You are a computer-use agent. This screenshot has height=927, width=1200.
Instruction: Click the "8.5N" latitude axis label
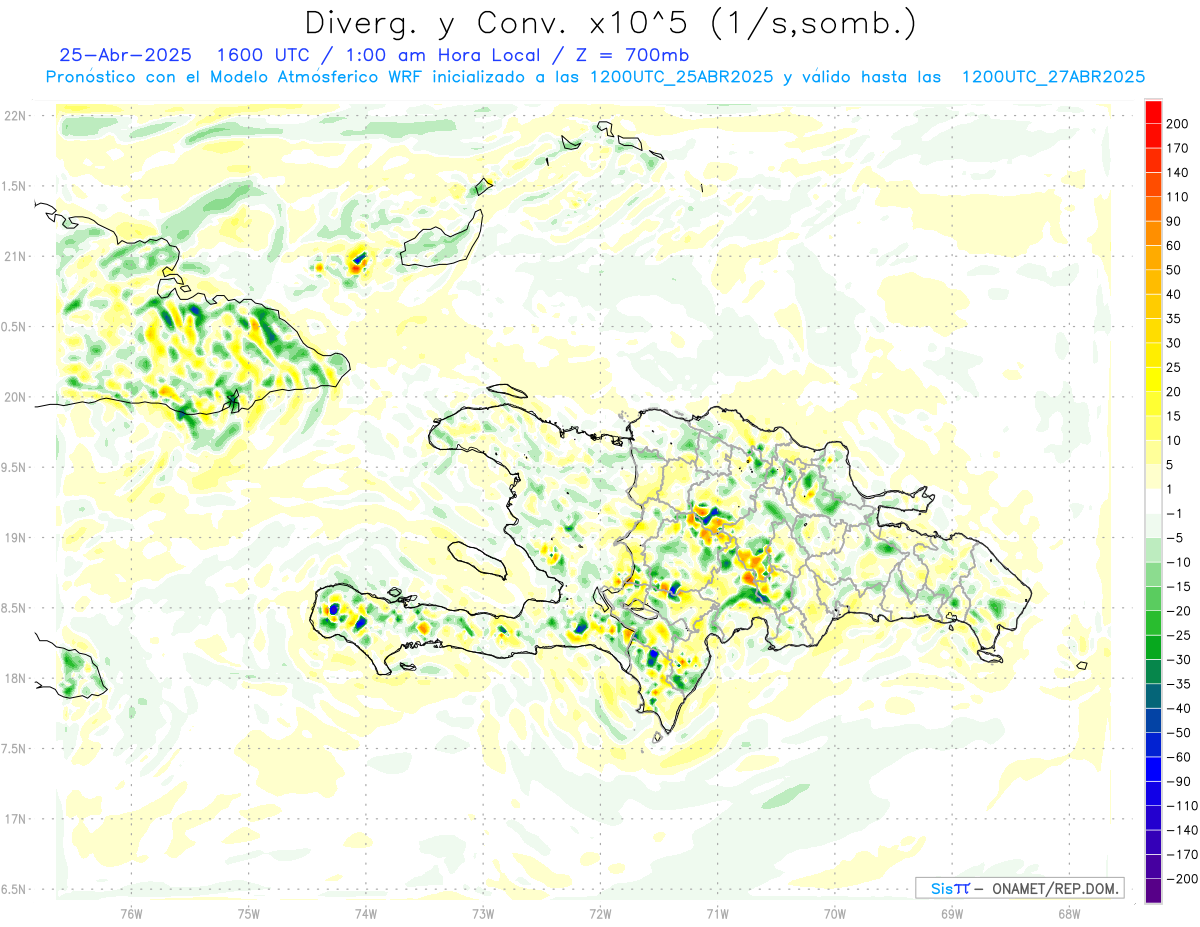pos(15,608)
